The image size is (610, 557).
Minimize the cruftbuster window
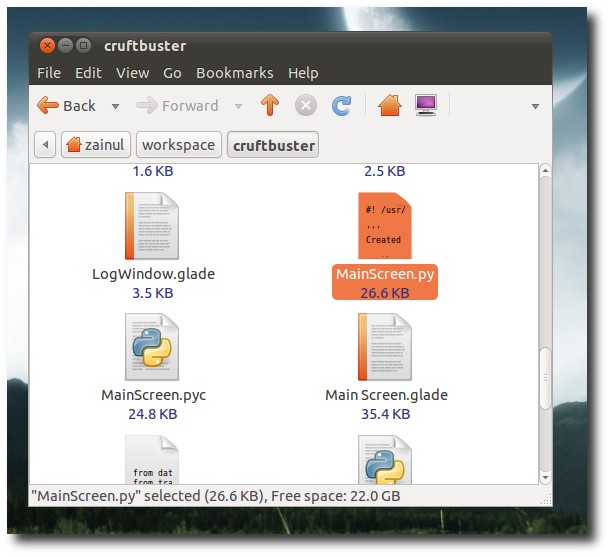[x=65, y=46]
